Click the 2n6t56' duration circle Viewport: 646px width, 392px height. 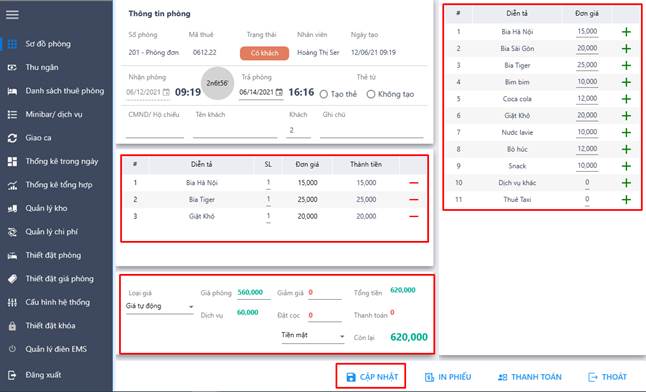point(217,83)
